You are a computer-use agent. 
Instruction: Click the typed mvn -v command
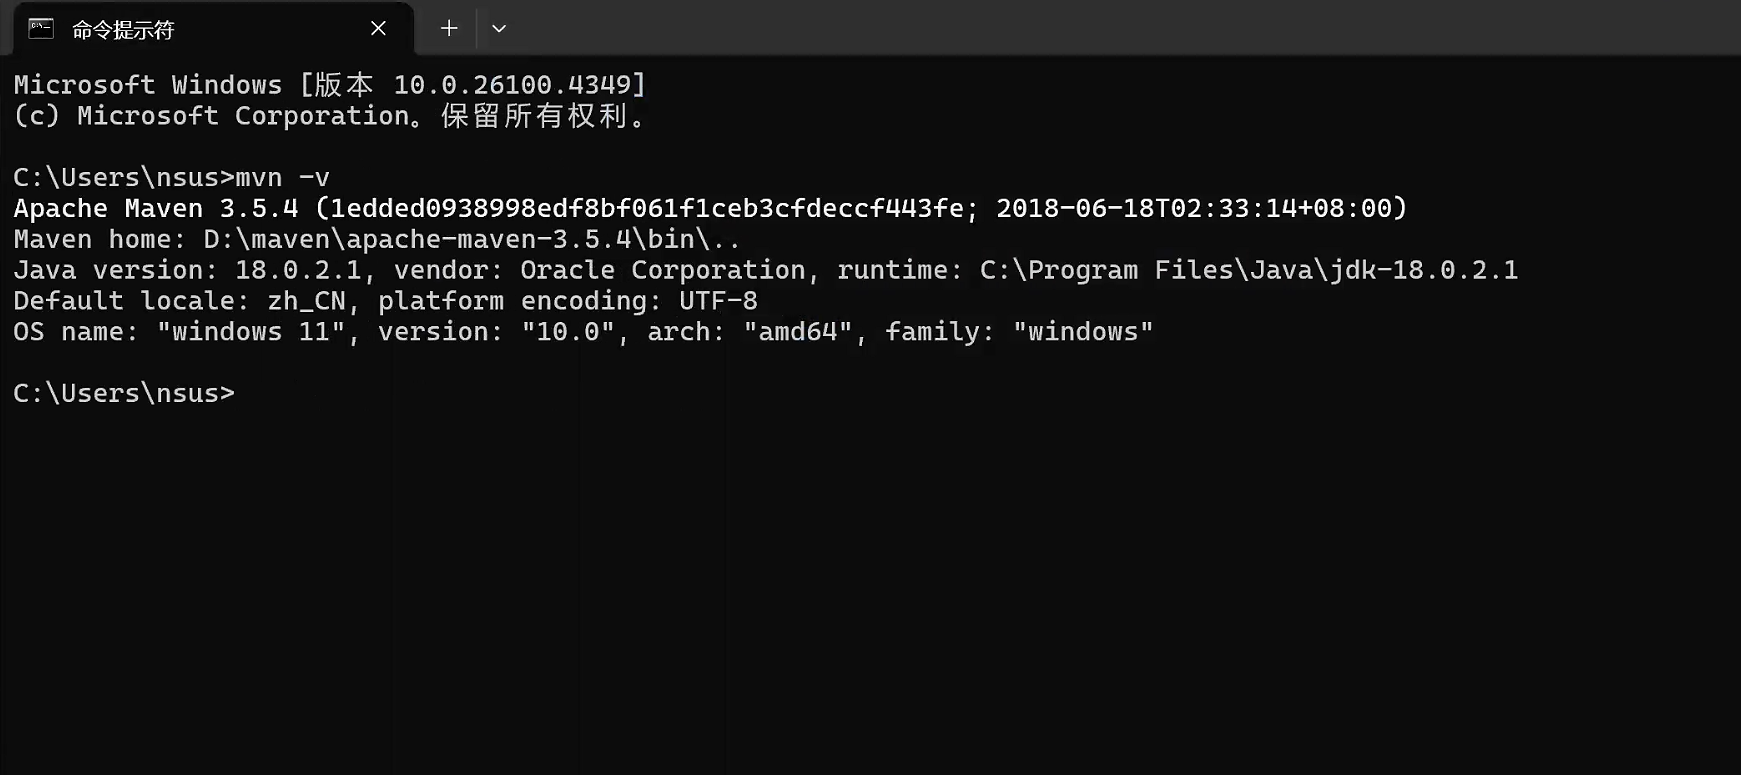coord(282,178)
